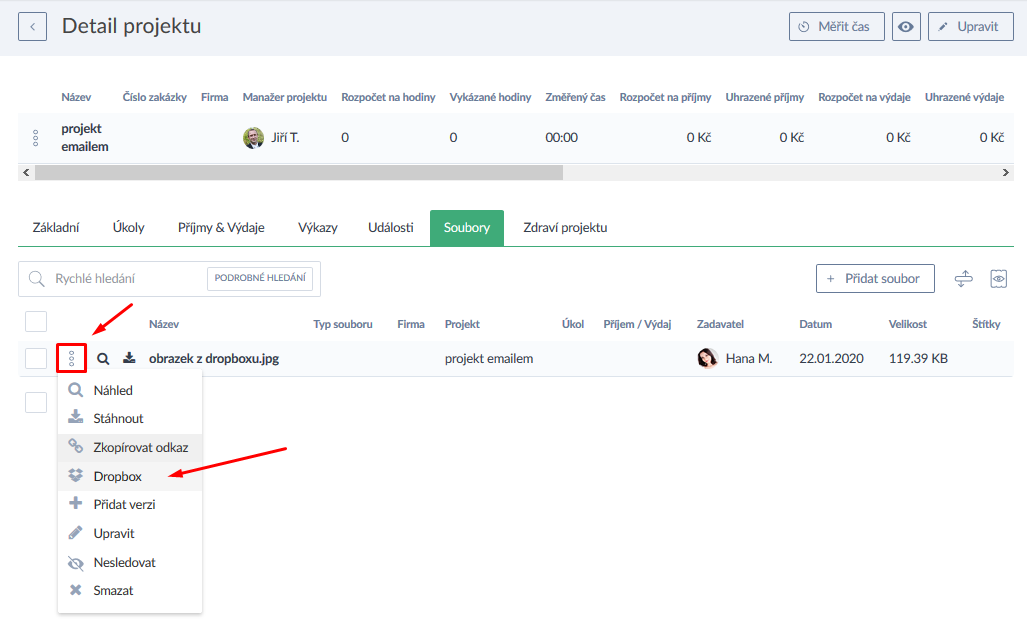This screenshot has width=1027, height=627.
Task: Toggle the select-all checkbox in file header
Action: (36, 321)
